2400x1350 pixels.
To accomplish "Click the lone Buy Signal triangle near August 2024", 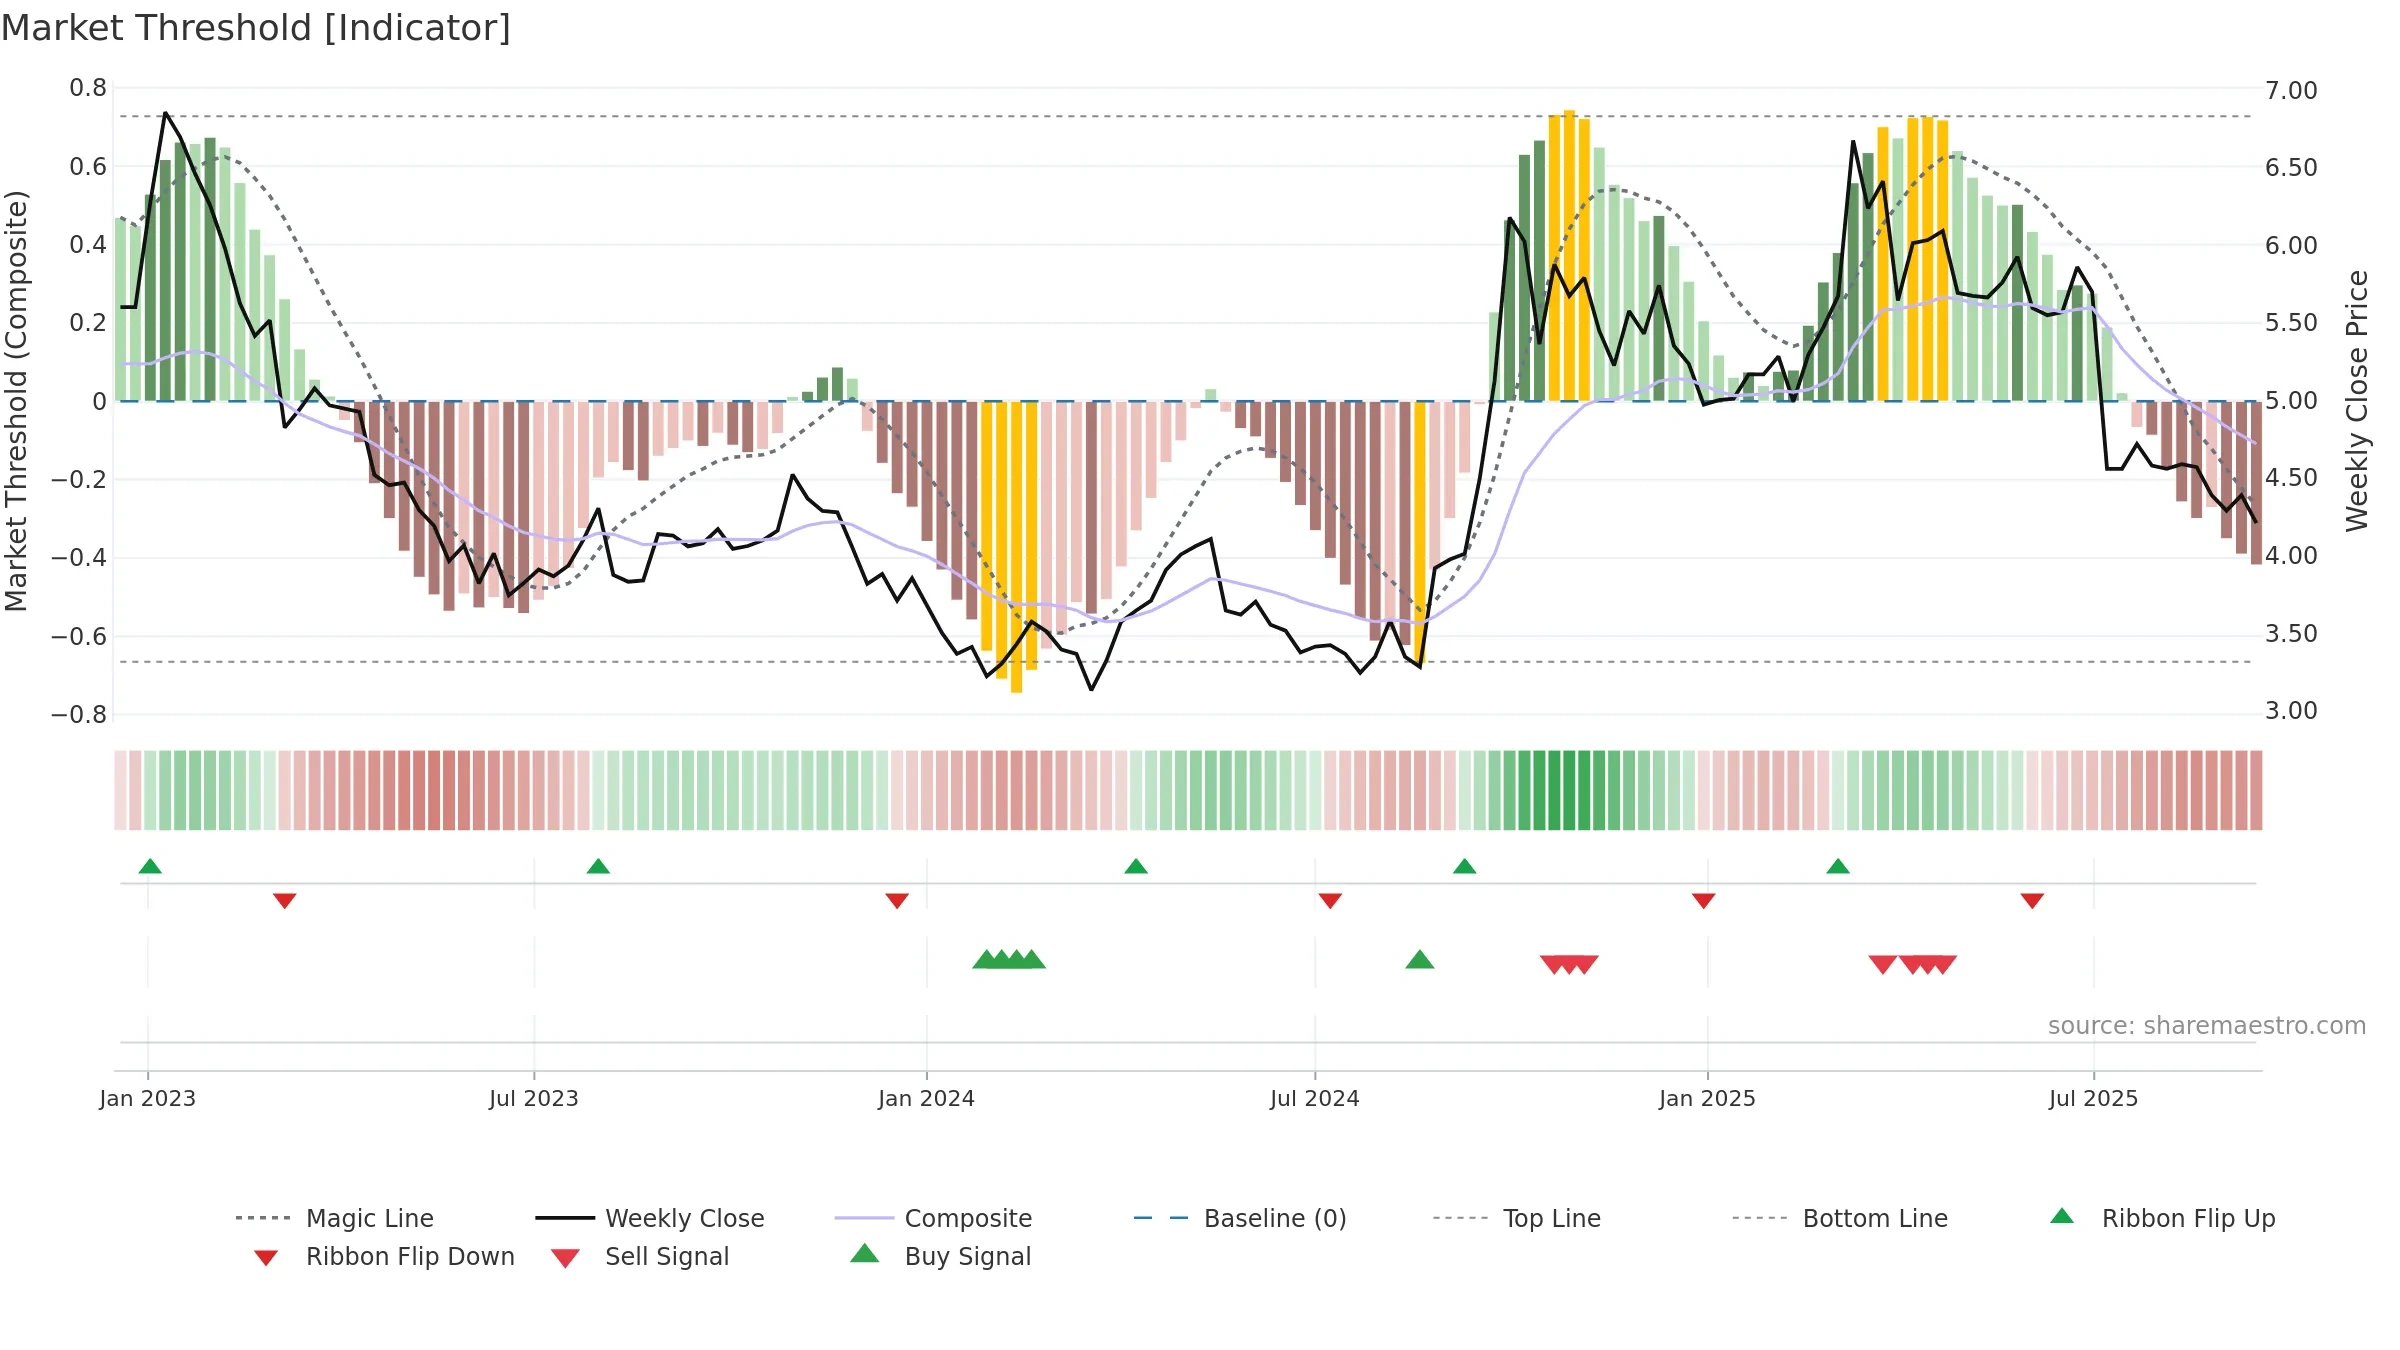I will click(x=1420, y=960).
